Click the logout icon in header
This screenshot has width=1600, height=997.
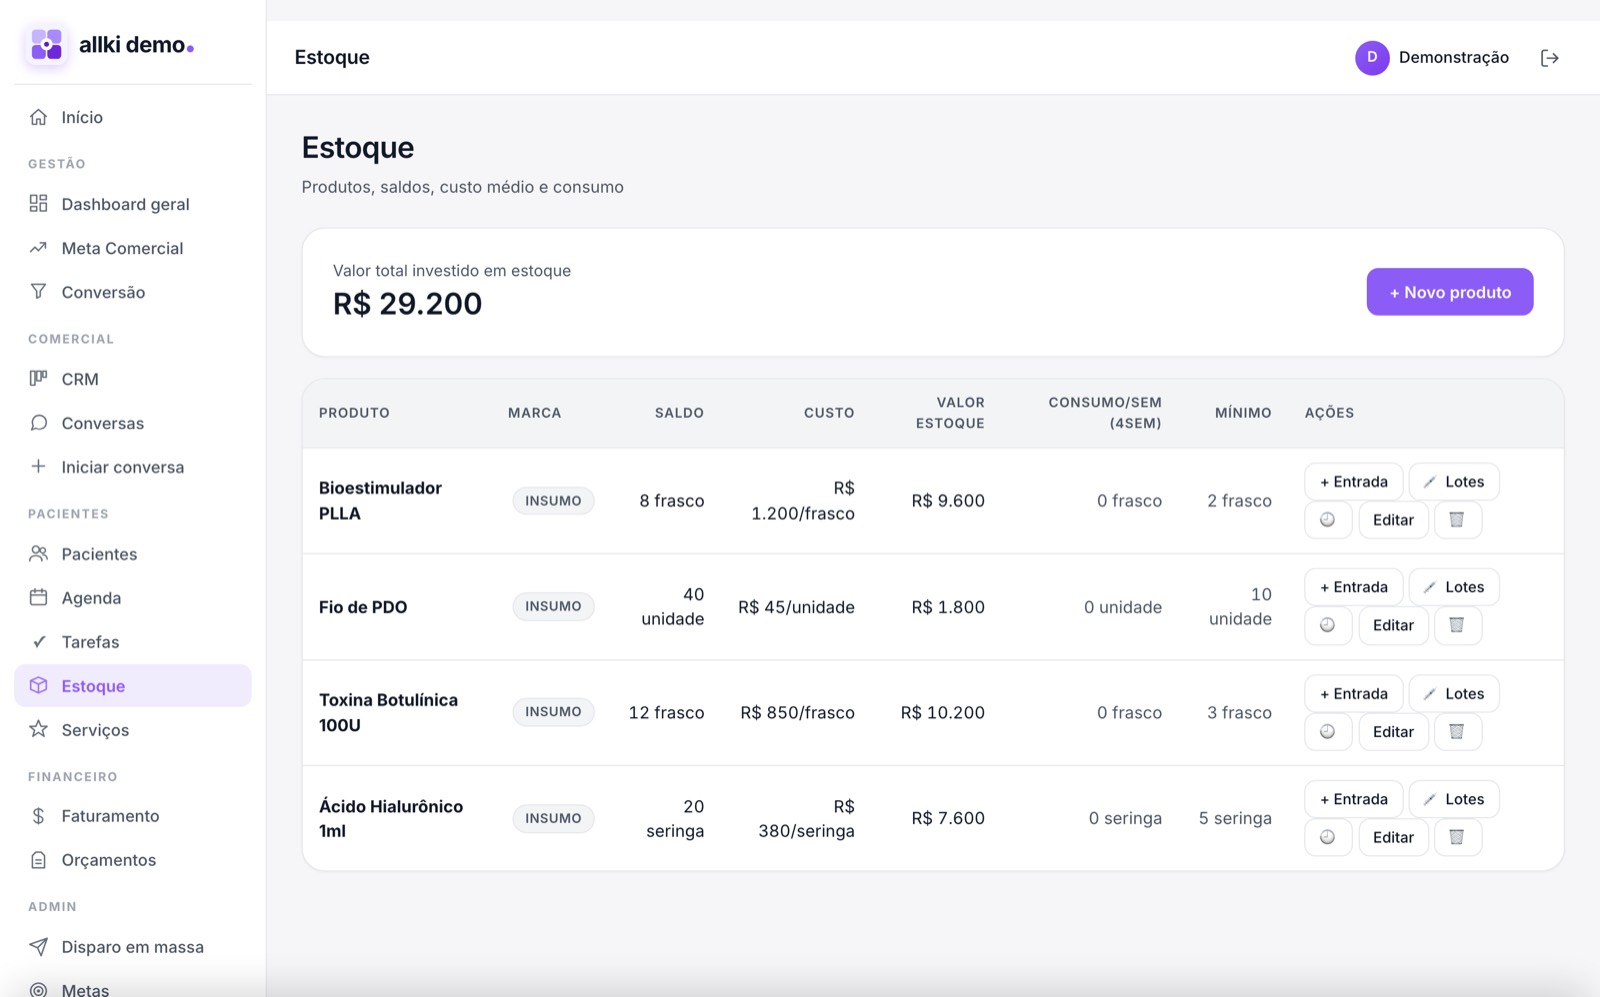[1549, 58]
